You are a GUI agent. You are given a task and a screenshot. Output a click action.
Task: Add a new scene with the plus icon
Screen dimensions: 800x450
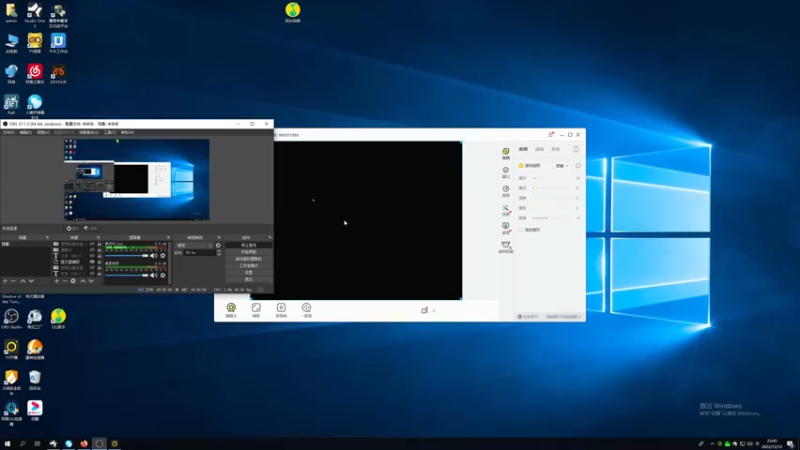click(5, 281)
